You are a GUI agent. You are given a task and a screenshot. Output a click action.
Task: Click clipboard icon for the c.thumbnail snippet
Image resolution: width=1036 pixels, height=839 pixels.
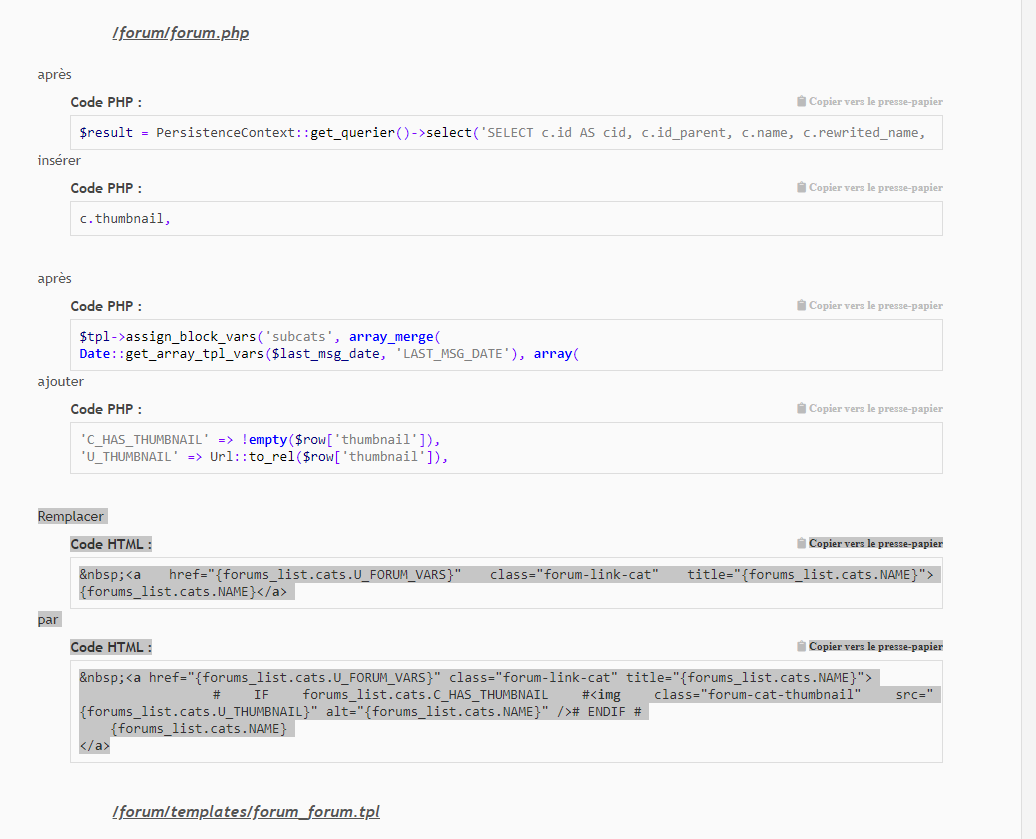[x=802, y=188]
